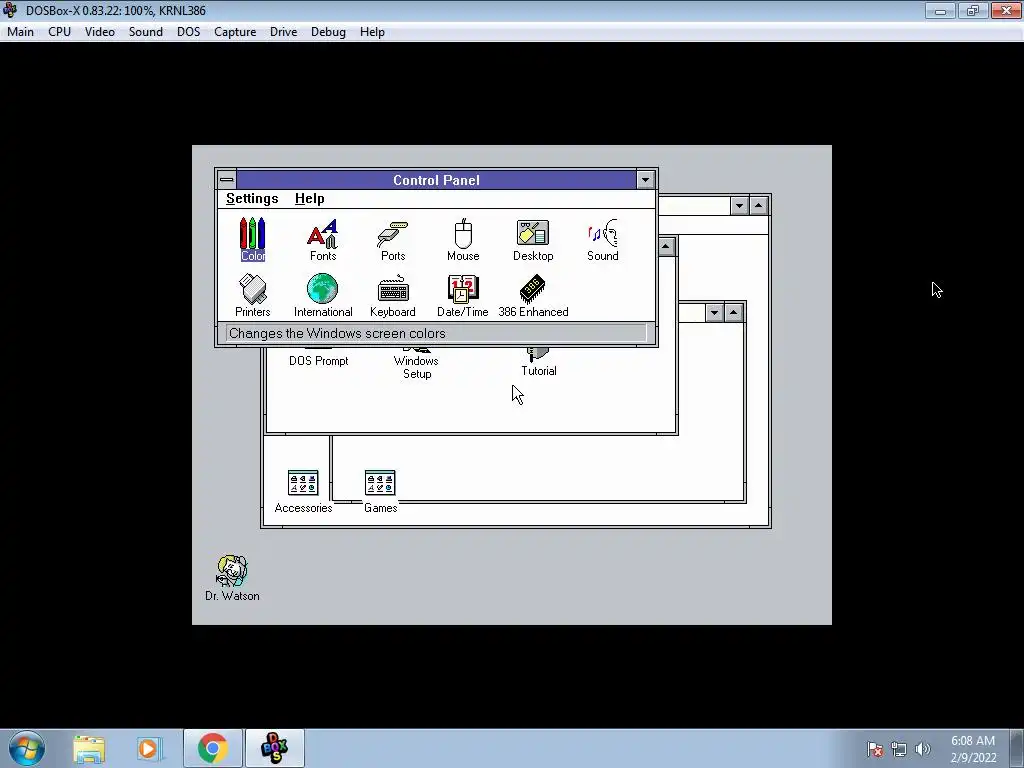Open the DOSBox-X DOS menu
Image resolution: width=1024 pixels, height=768 pixels.
pyautogui.click(x=189, y=32)
